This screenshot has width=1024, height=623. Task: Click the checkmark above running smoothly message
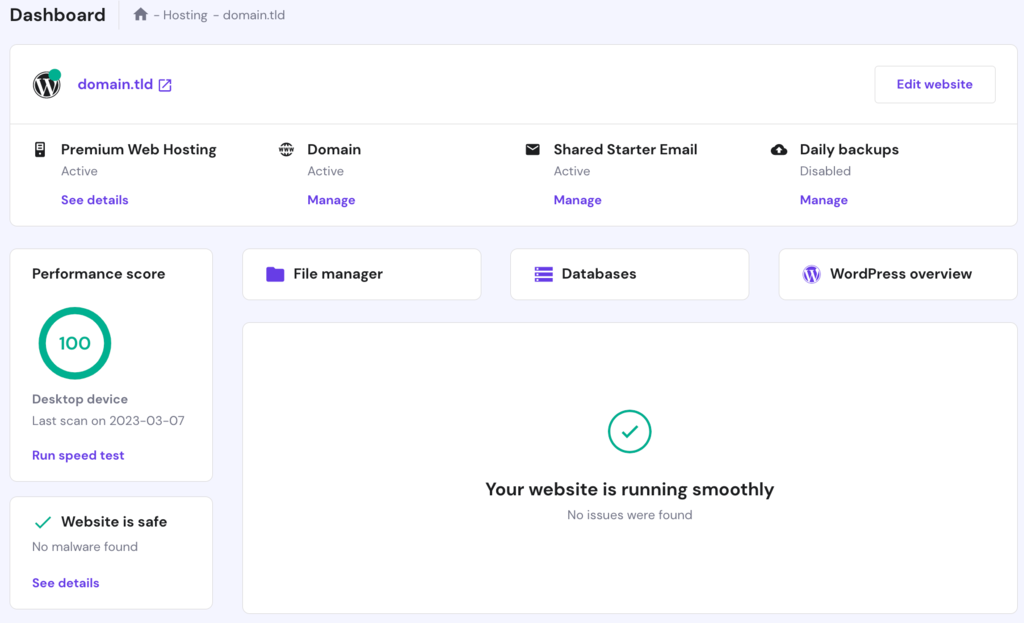[x=629, y=432]
